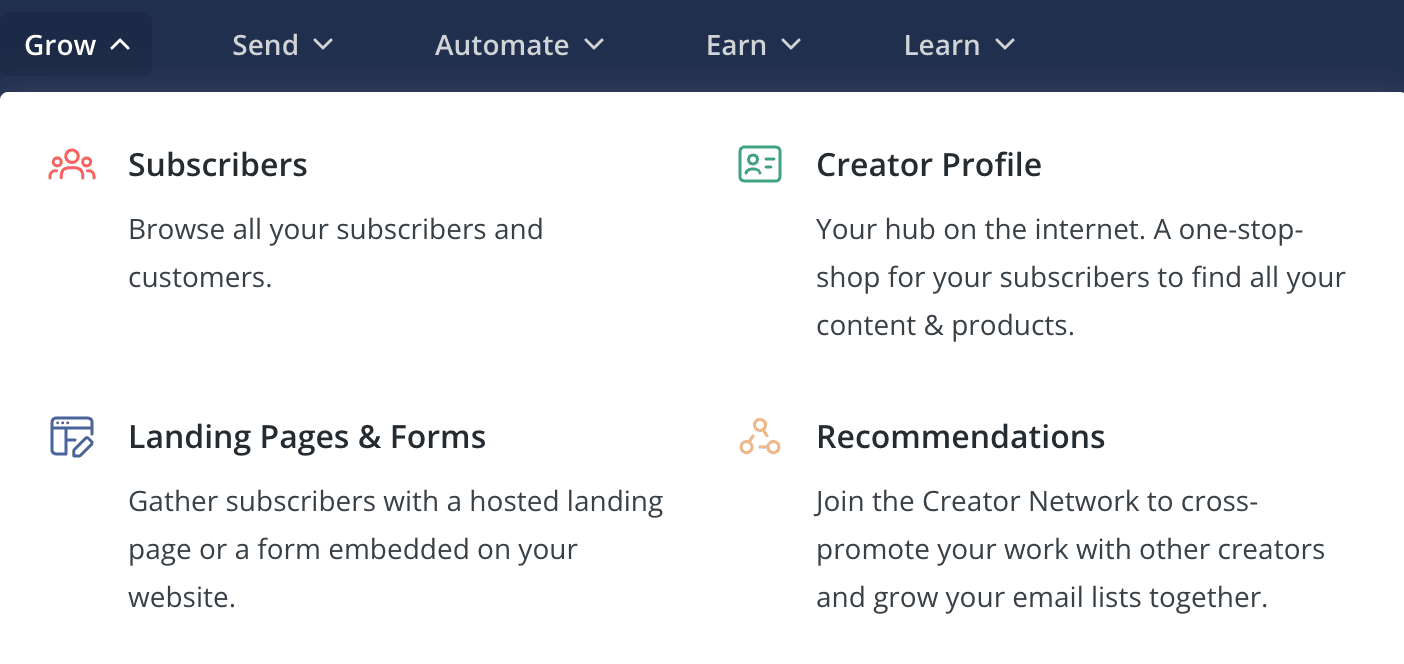Screen dimensions: 1404x664
Task: Click the 'Join the Creator Network' description text
Action: [x=1071, y=549]
